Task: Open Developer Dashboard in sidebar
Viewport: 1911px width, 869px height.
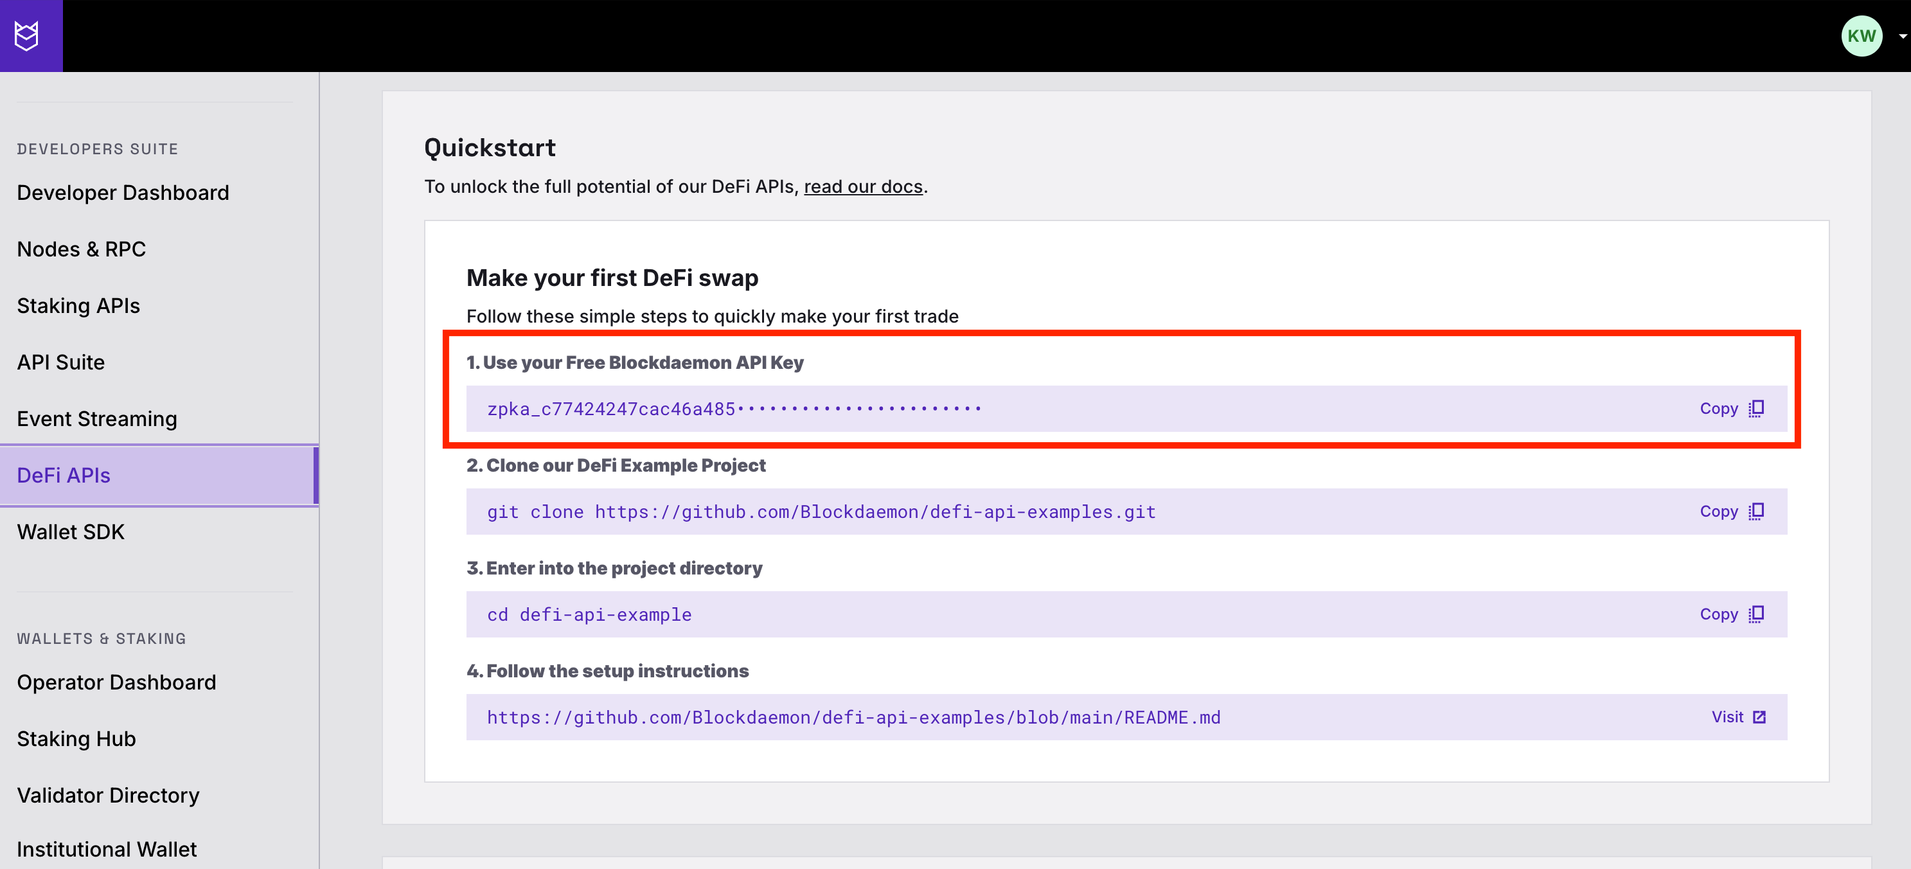Action: [123, 193]
